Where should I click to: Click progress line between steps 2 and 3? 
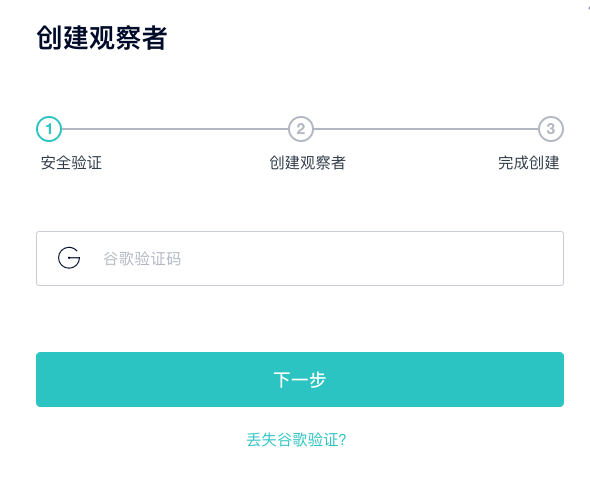(x=426, y=129)
